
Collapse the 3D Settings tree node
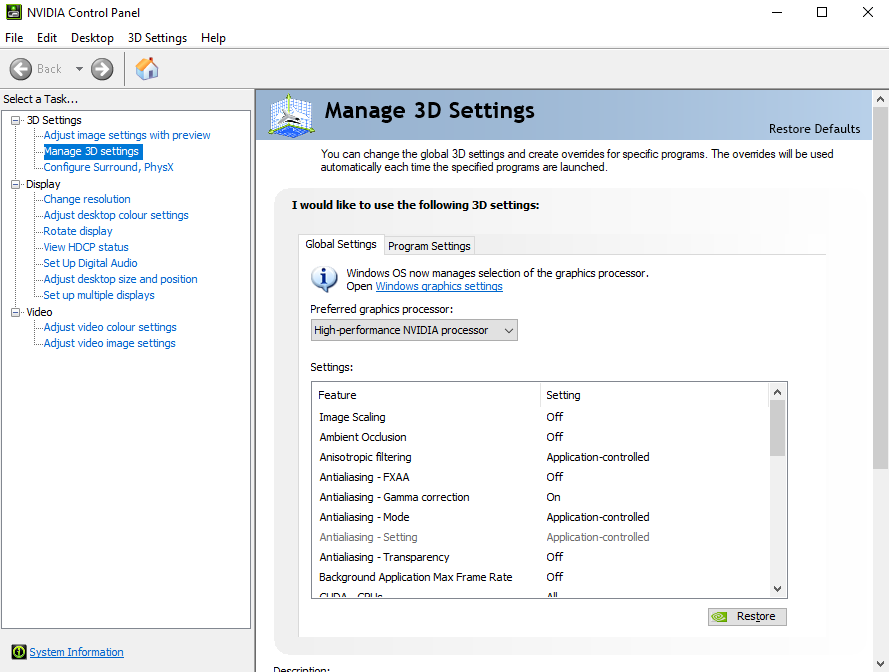tap(16, 120)
